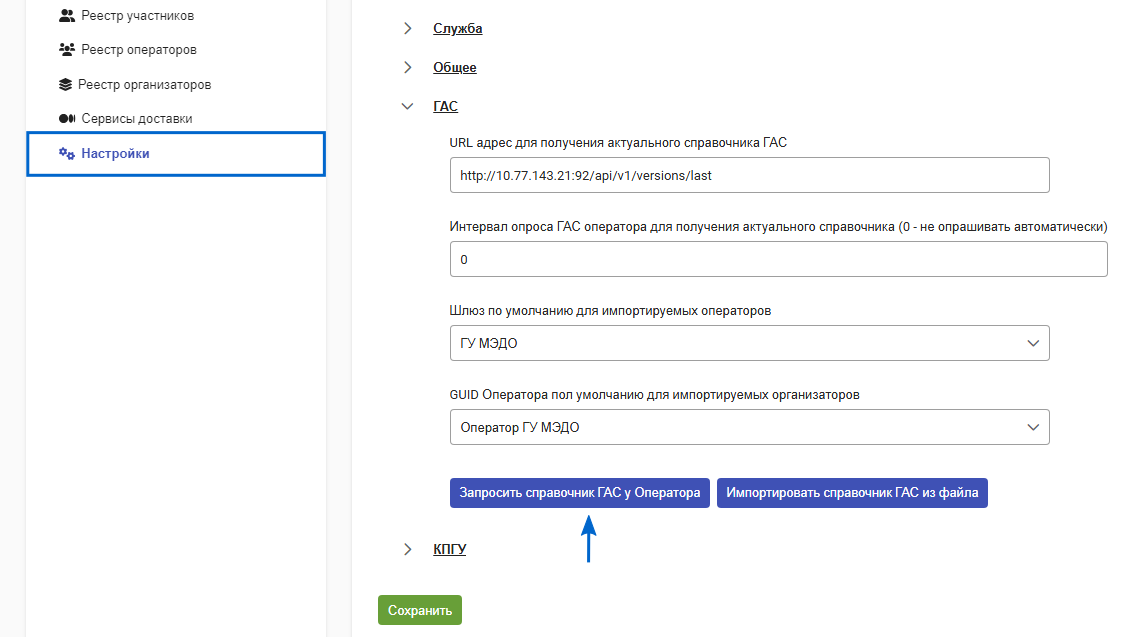Click the Реестр операторов group icon
The image size is (1126, 637).
(x=67, y=50)
